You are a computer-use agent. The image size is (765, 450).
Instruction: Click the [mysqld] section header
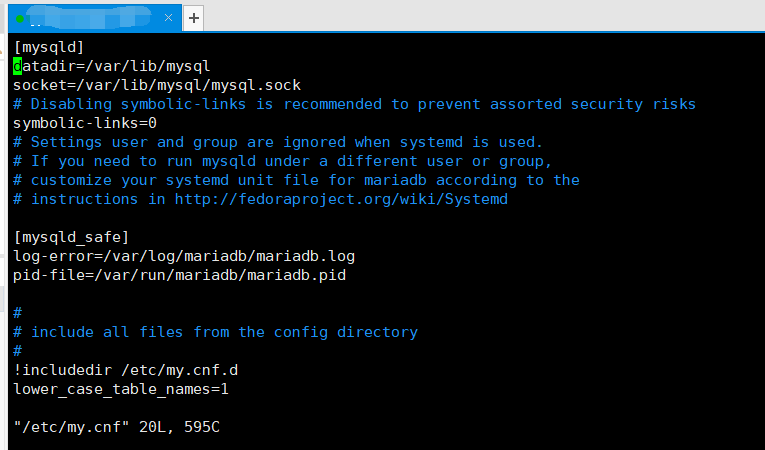pyautogui.click(x=48, y=47)
